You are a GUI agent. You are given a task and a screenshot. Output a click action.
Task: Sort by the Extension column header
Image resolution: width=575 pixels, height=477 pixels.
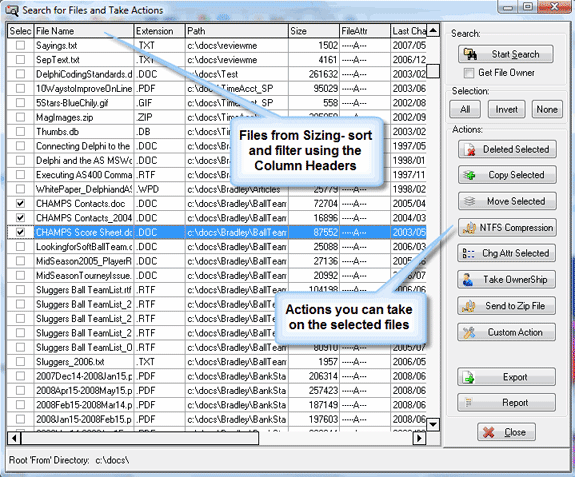pyautogui.click(x=160, y=31)
